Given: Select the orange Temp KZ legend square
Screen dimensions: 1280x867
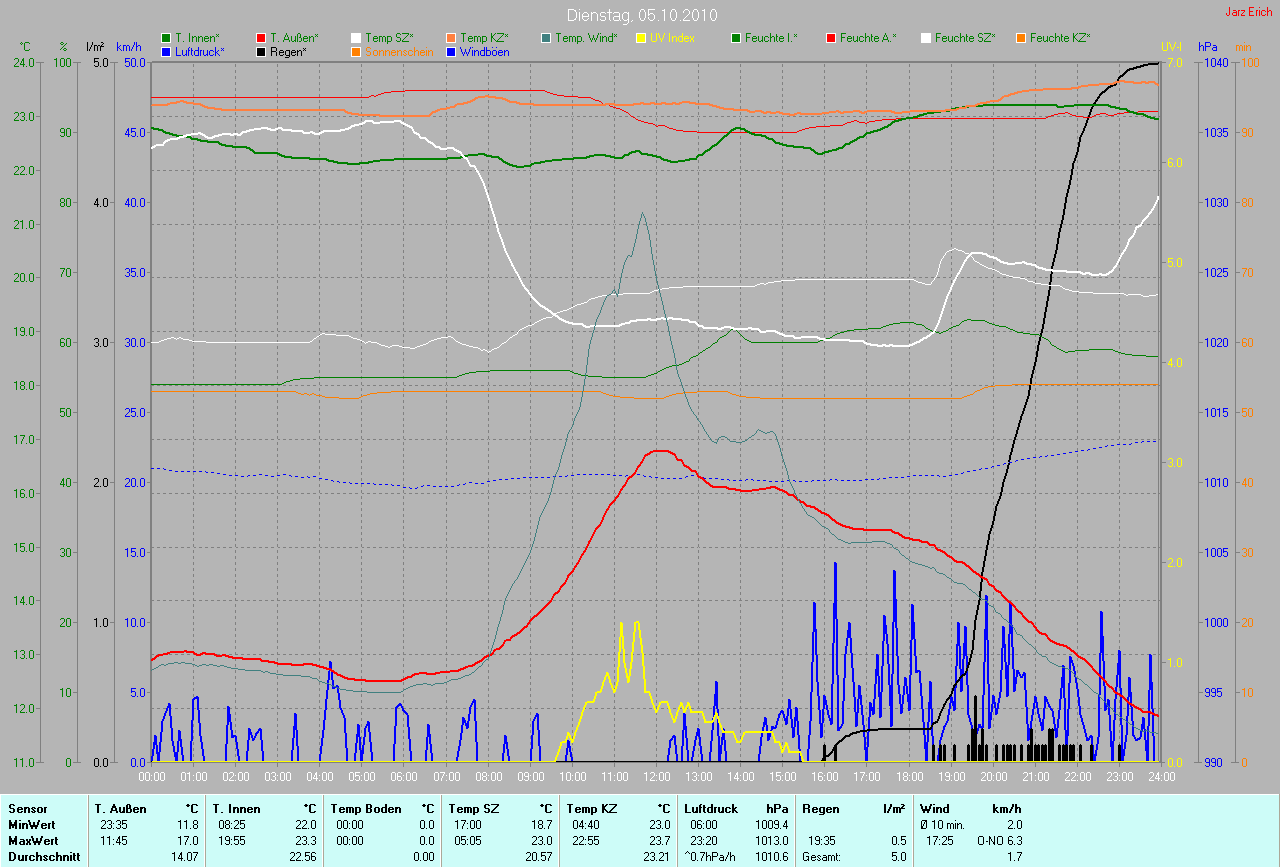Looking at the screenshot, I should [451, 38].
